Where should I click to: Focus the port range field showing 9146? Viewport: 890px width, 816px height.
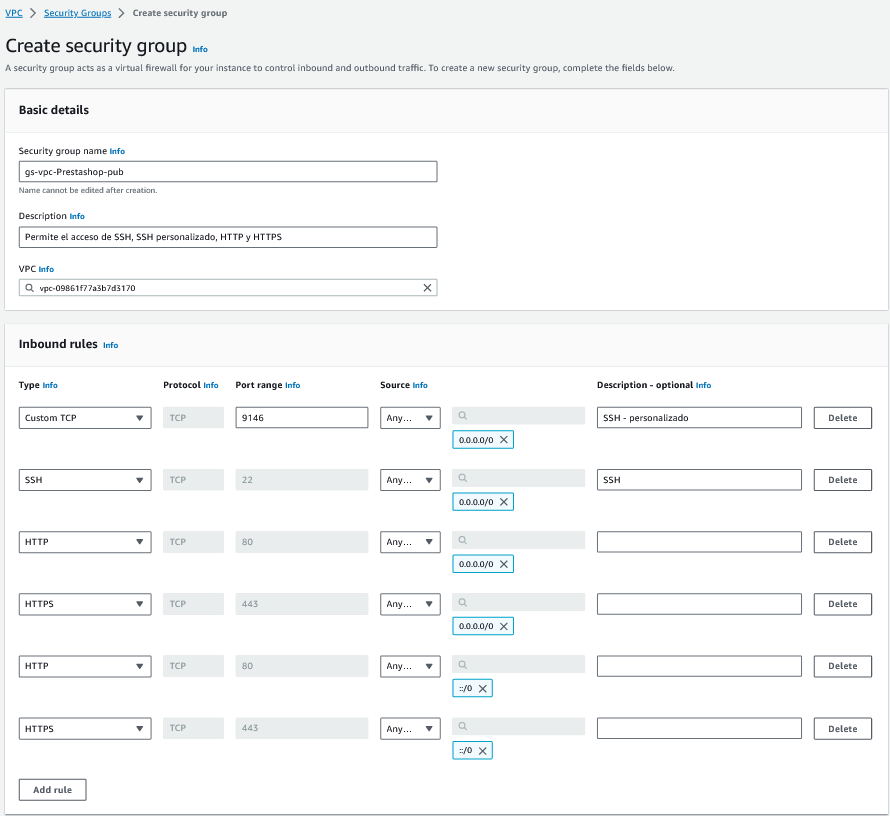pos(301,418)
